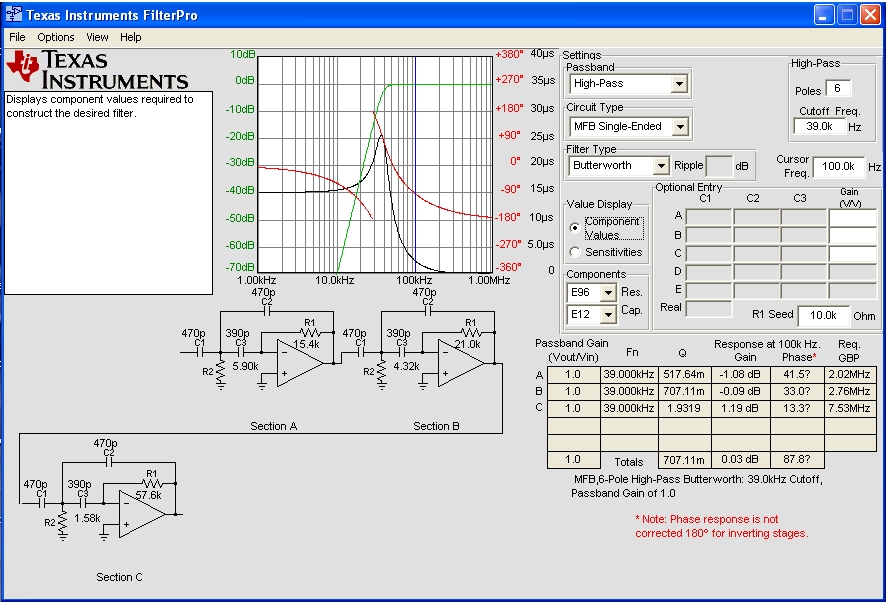Click the gain value -1.08 dB
The height and width of the screenshot is (602, 888).
click(x=740, y=375)
